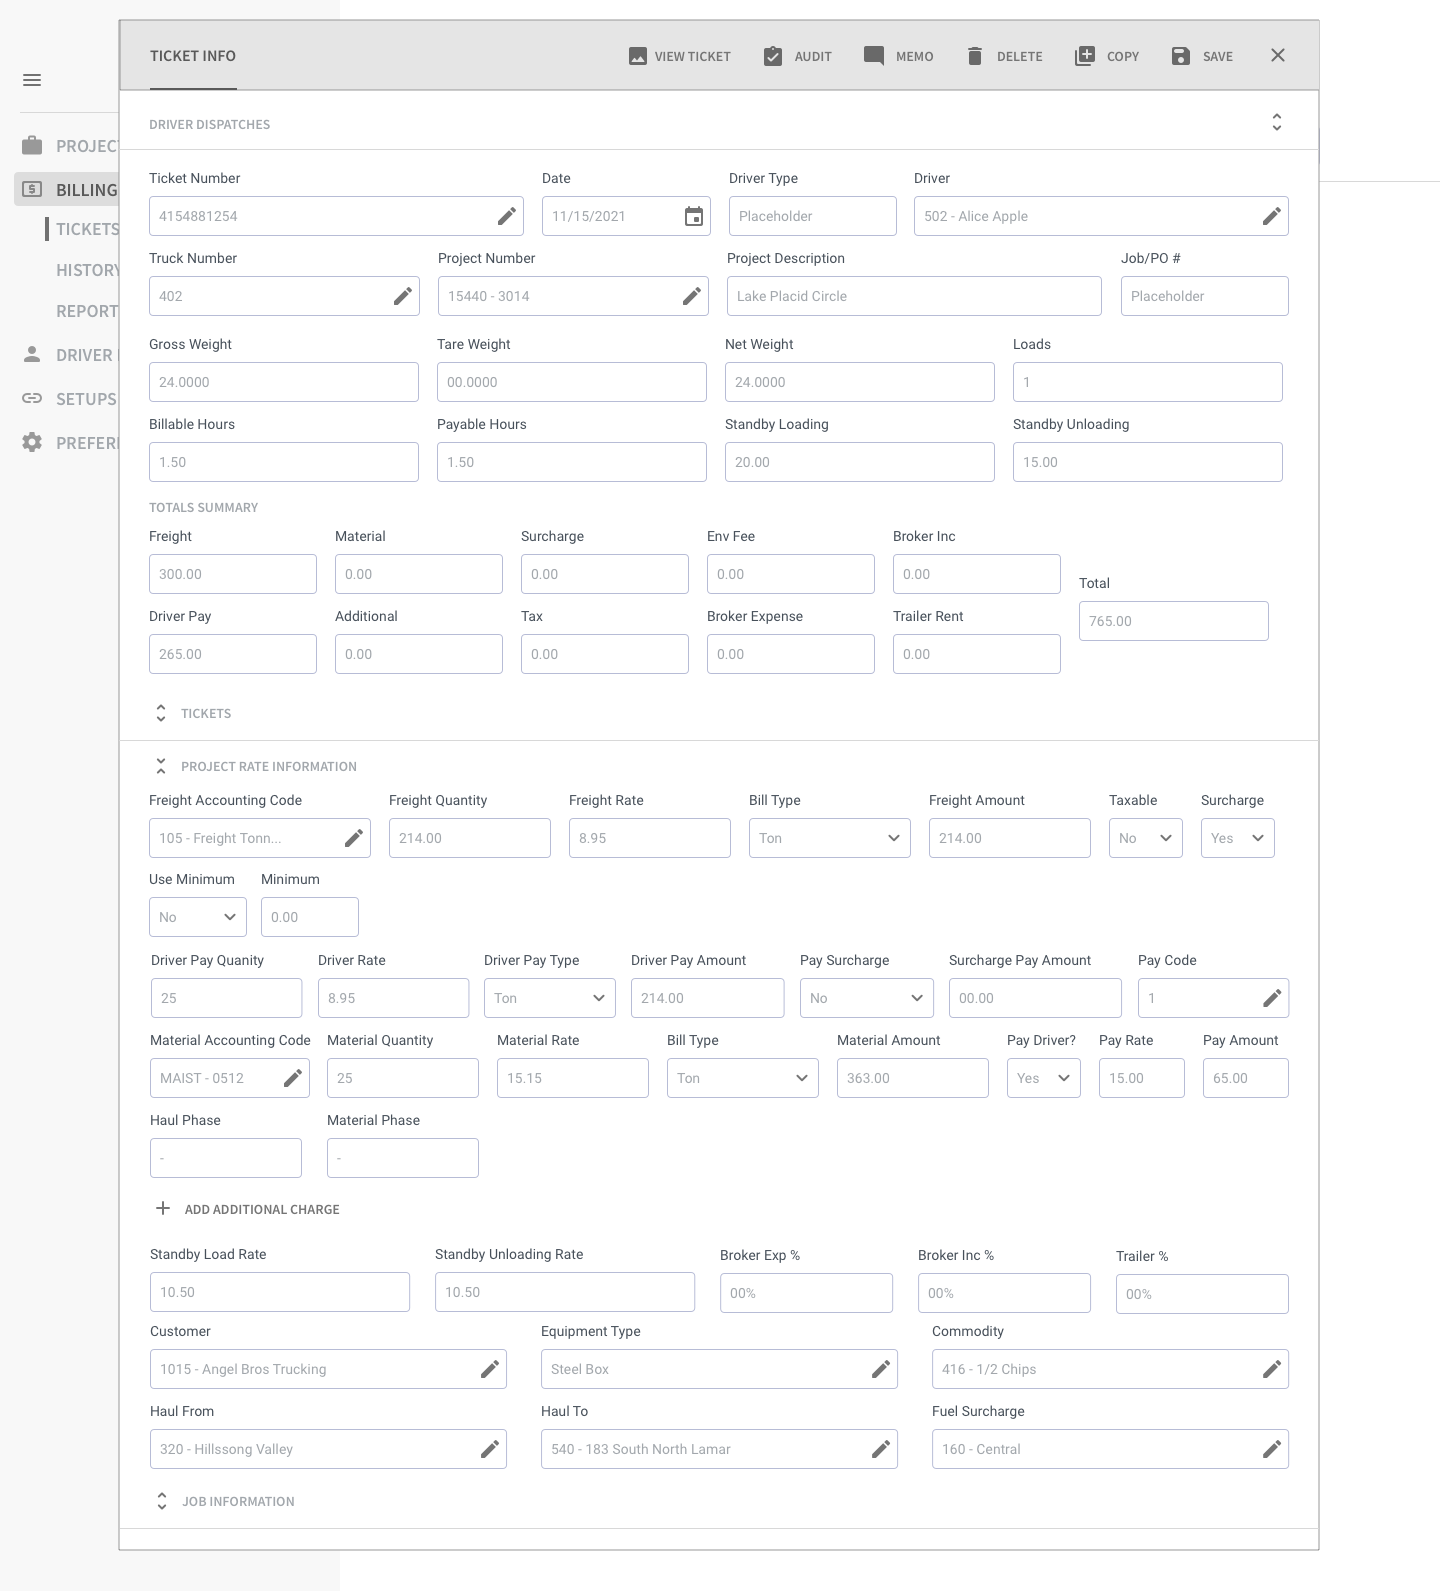Image resolution: width=1440 pixels, height=1591 pixels.
Task: Click the View Ticket image icon
Action: (x=638, y=56)
